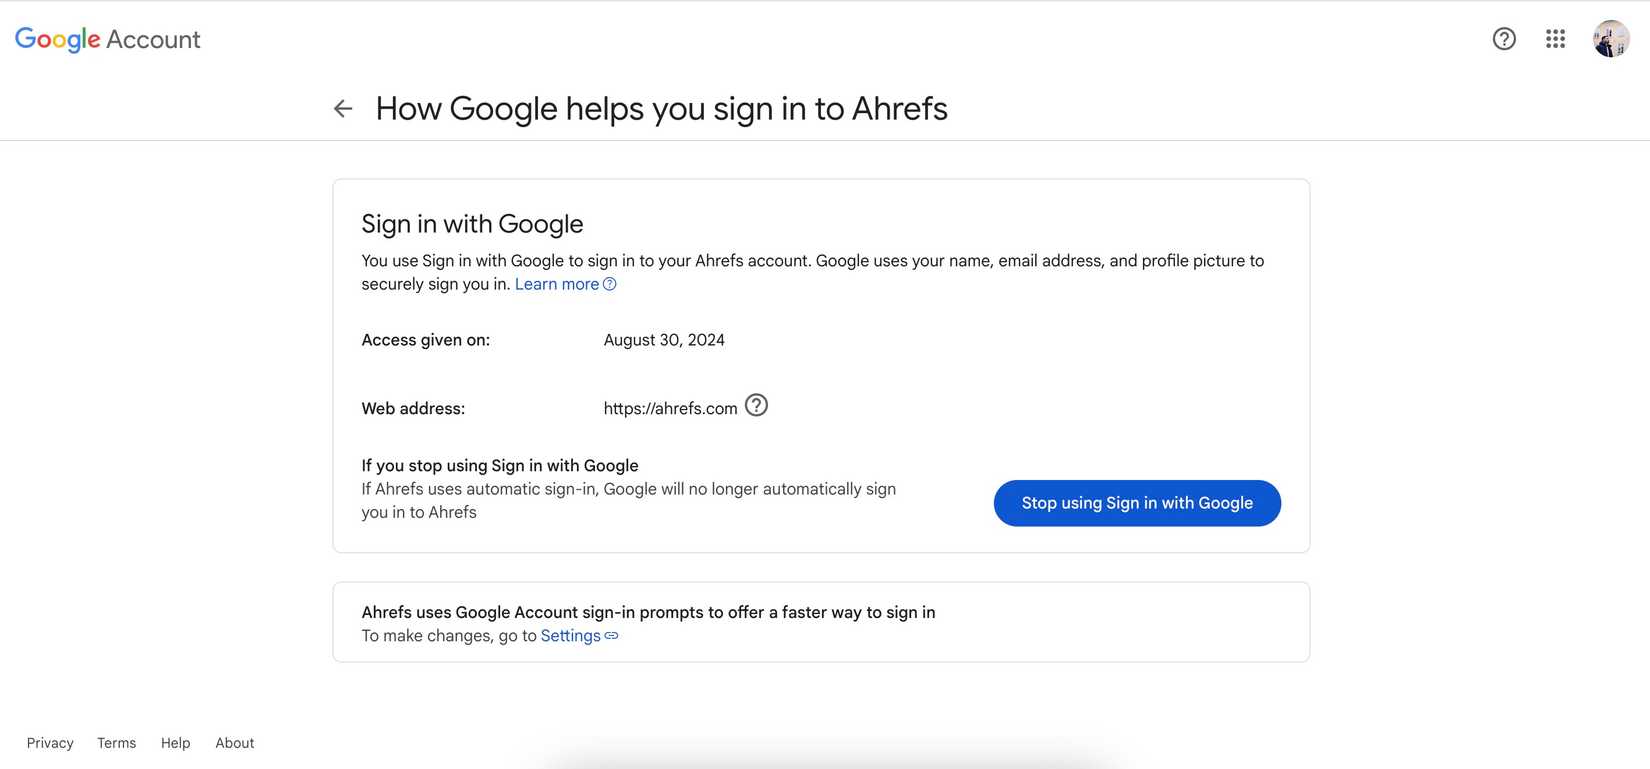Open the help question mark icon in header
The width and height of the screenshot is (1650, 769).
pos(1504,39)
